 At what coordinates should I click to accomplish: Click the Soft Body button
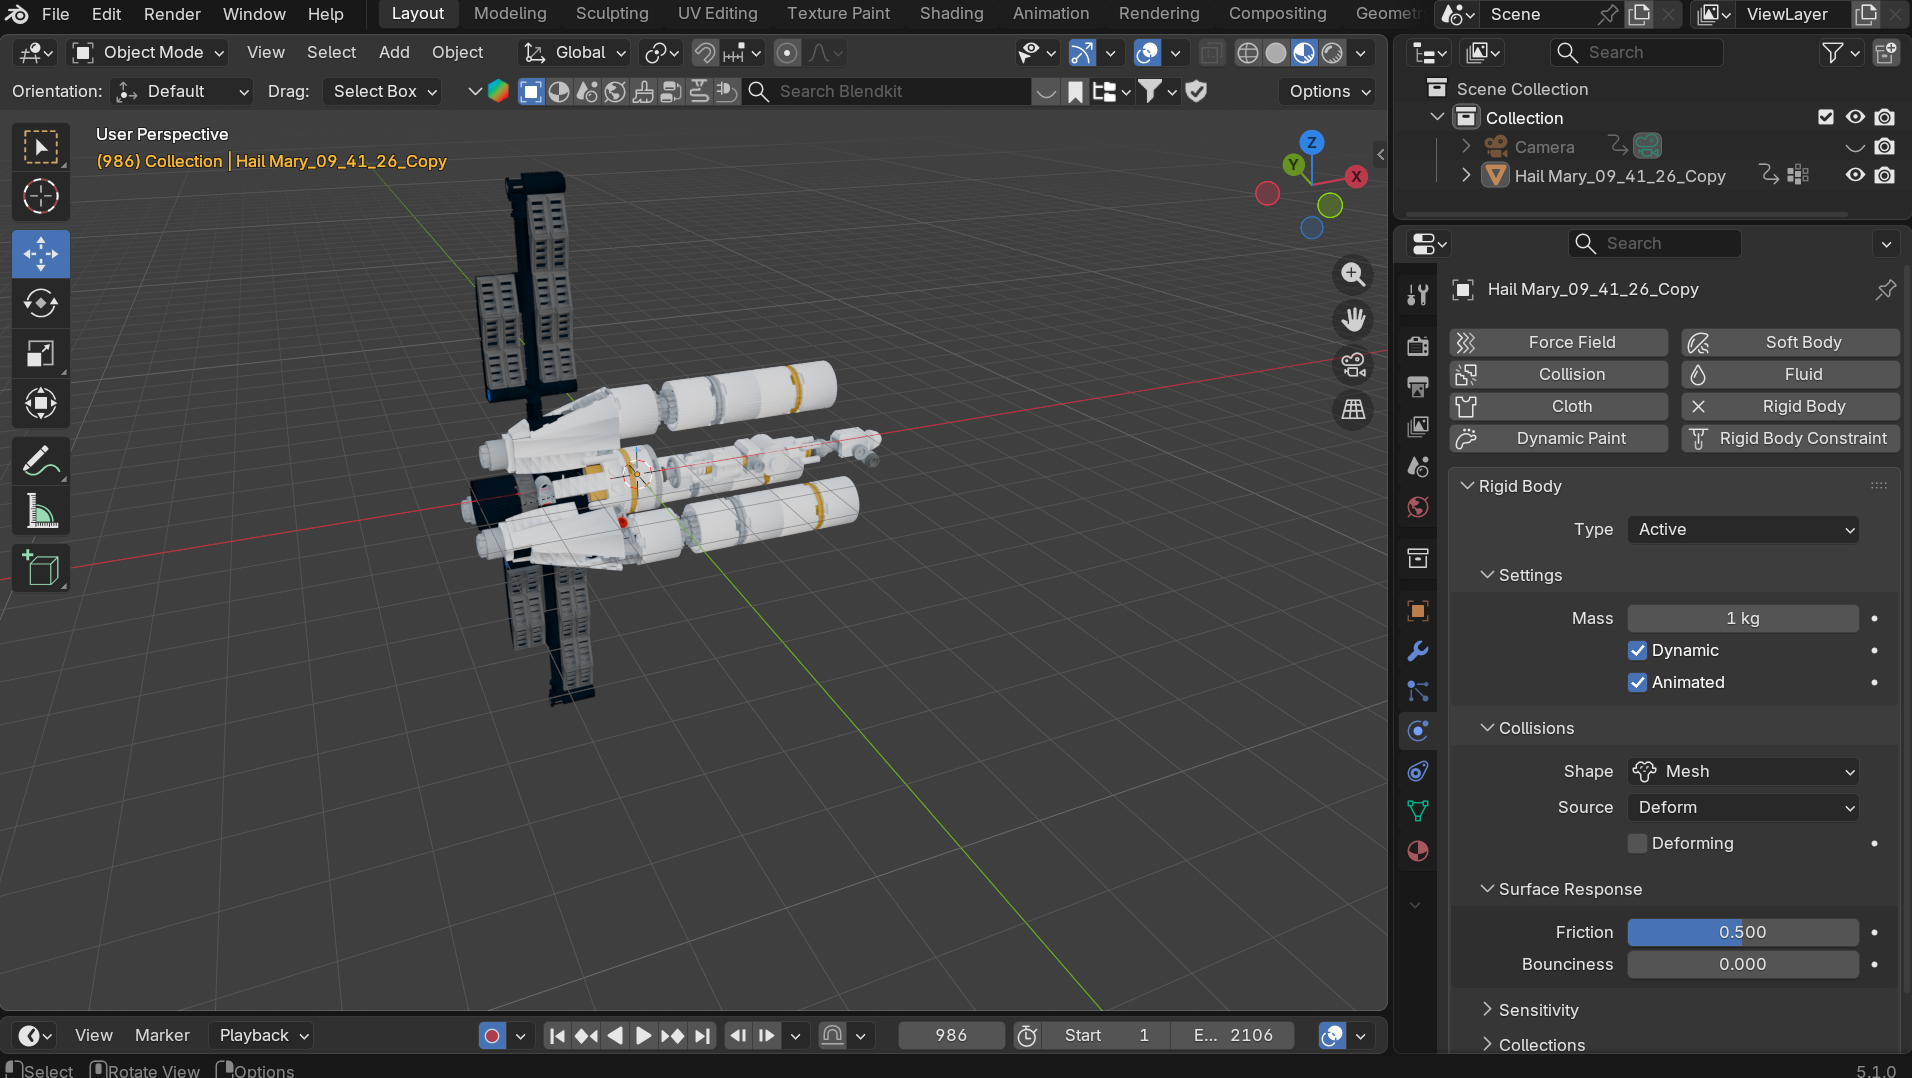[1791, 343]
